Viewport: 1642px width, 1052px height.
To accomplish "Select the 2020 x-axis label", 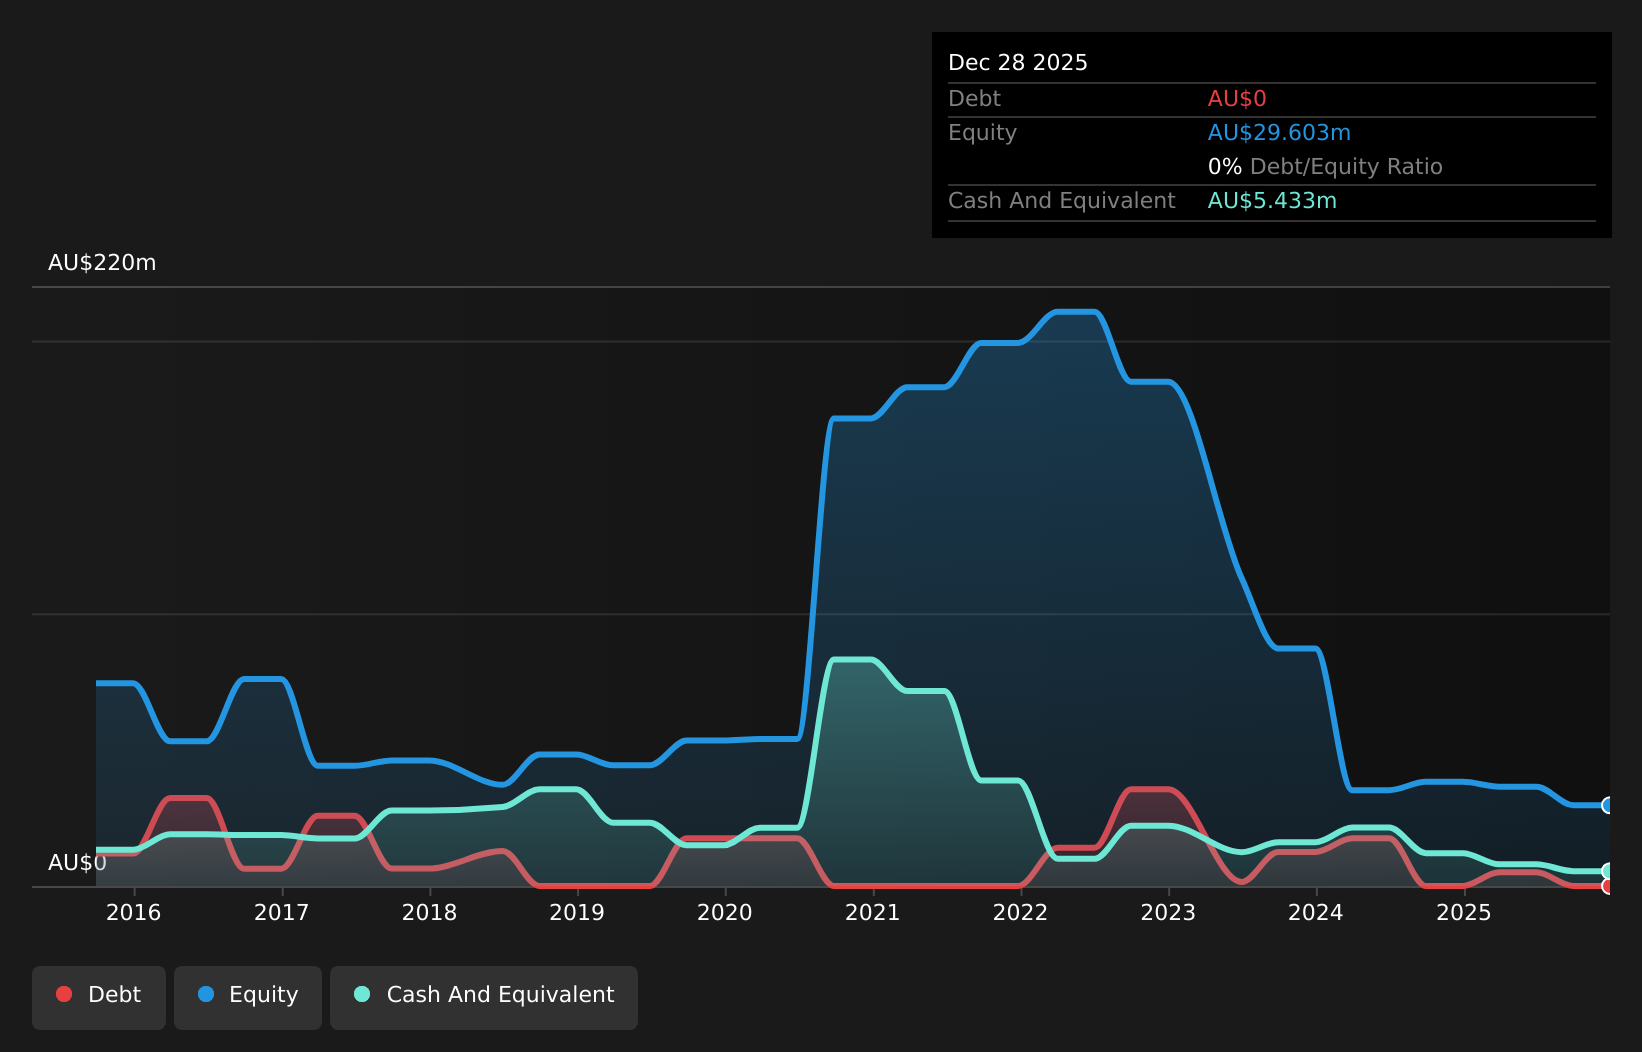I will [725, 912].
